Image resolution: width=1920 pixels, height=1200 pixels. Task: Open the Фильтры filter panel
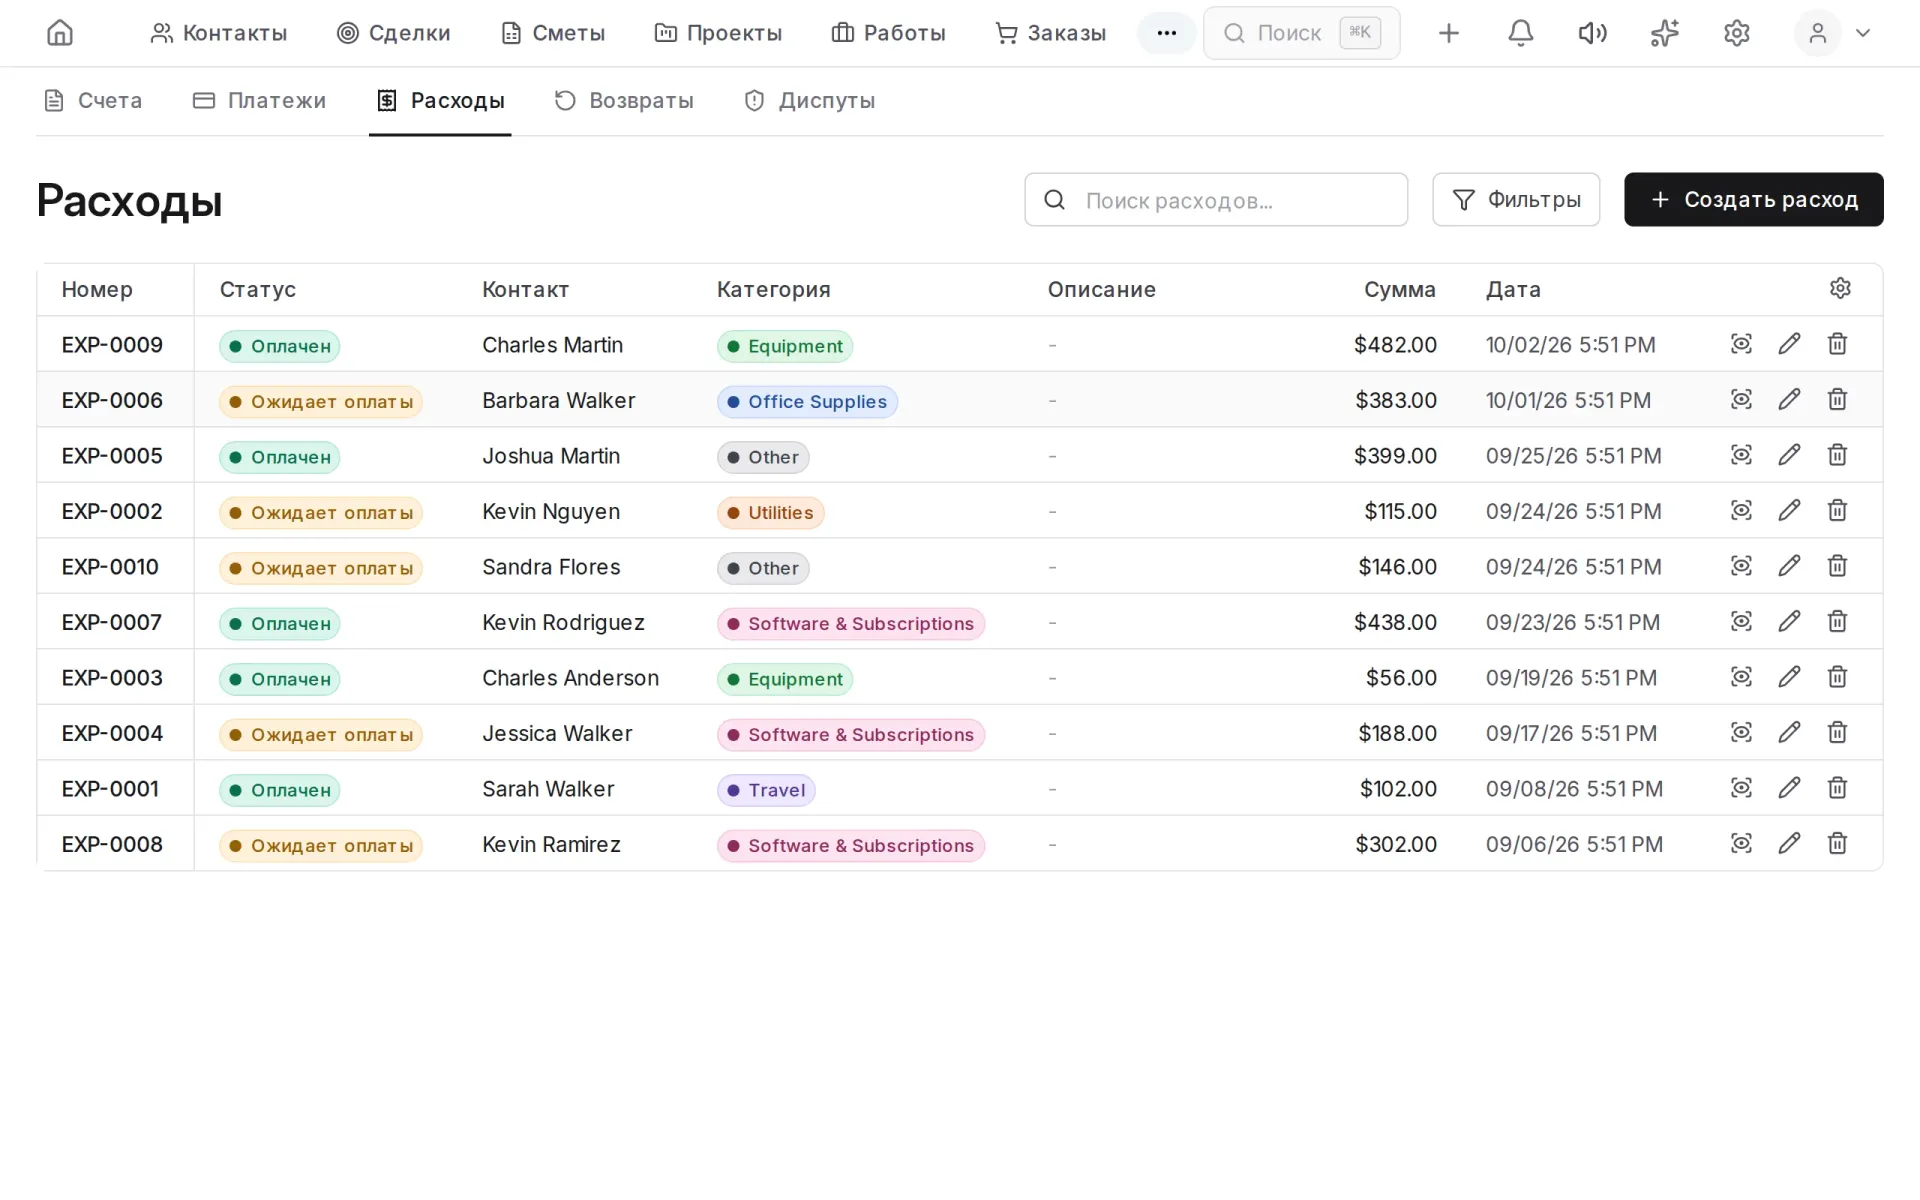(1515, 200)
